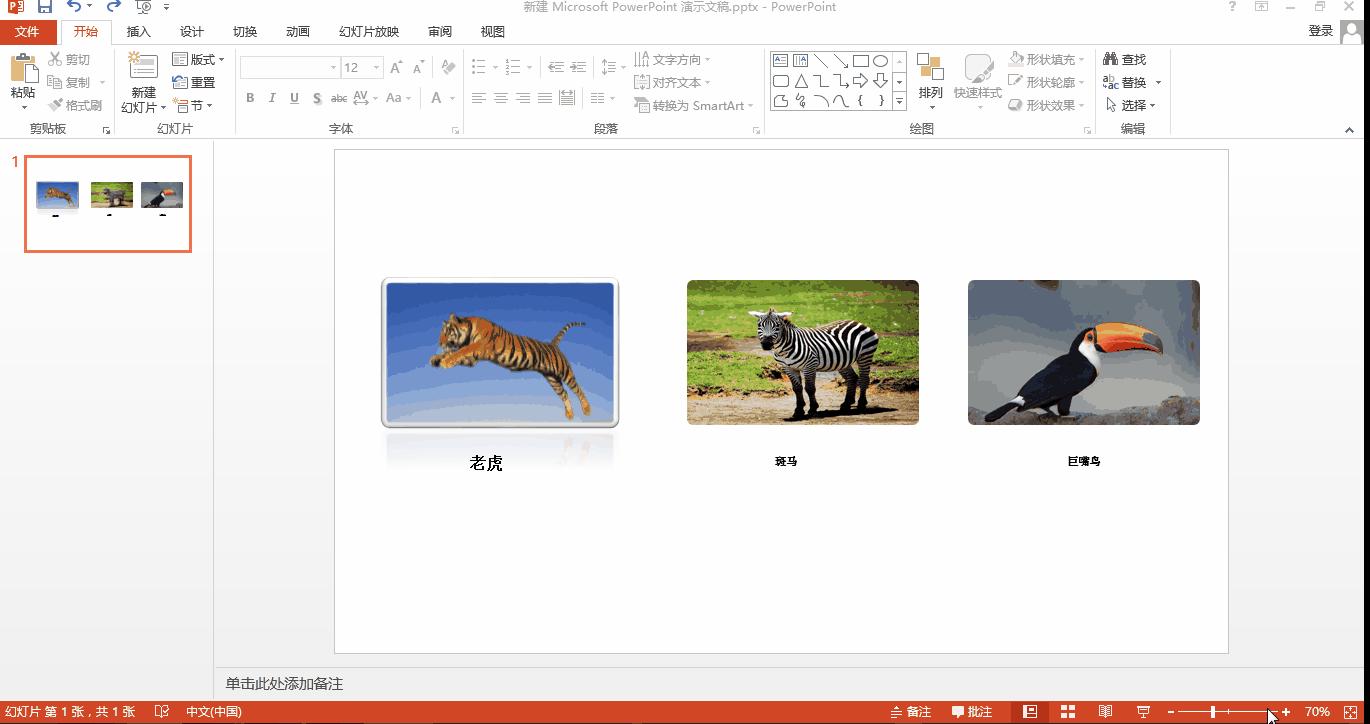The height and width of the screenshot is (724, 1370).
Task: Fit slide to current window icon
Action: (1351, 711)
